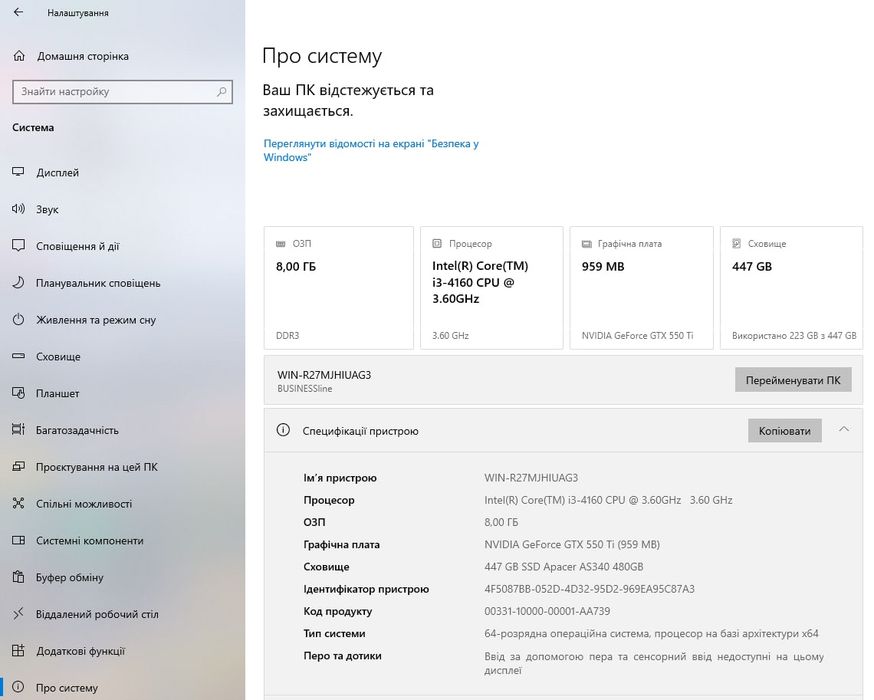The height and width of the screenshot is (700, 874).
Task: Click the Копіювати button
Action: (x=784, y=430)
